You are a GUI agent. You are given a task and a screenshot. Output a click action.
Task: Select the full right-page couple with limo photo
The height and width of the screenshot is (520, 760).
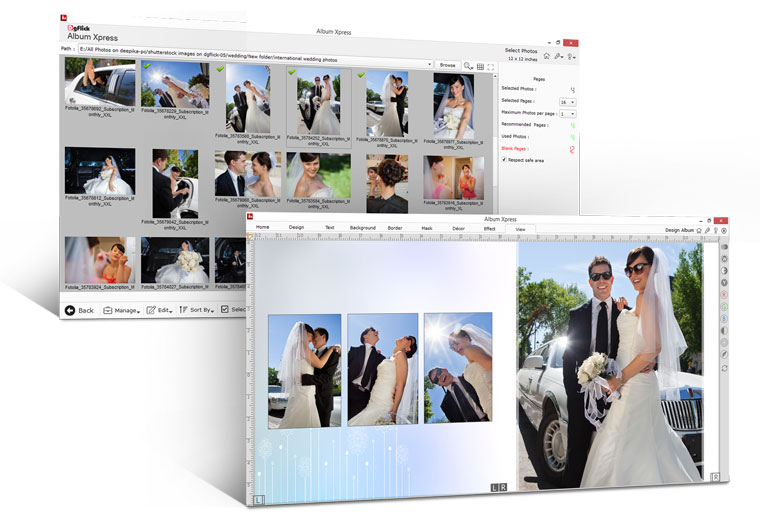point(610,364)
